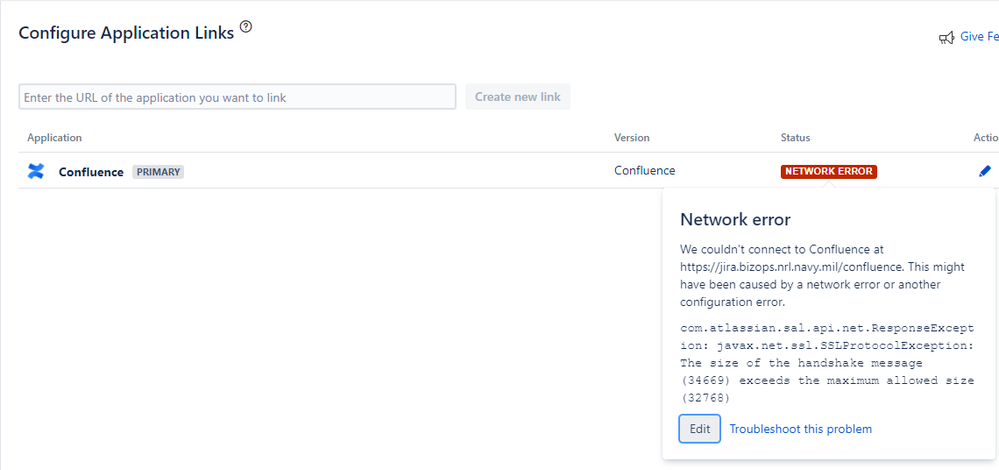This screenshot has height=470, width=999.
Task: Click the NETWORK ERROR status badge
Action: (x=829, y=171)
